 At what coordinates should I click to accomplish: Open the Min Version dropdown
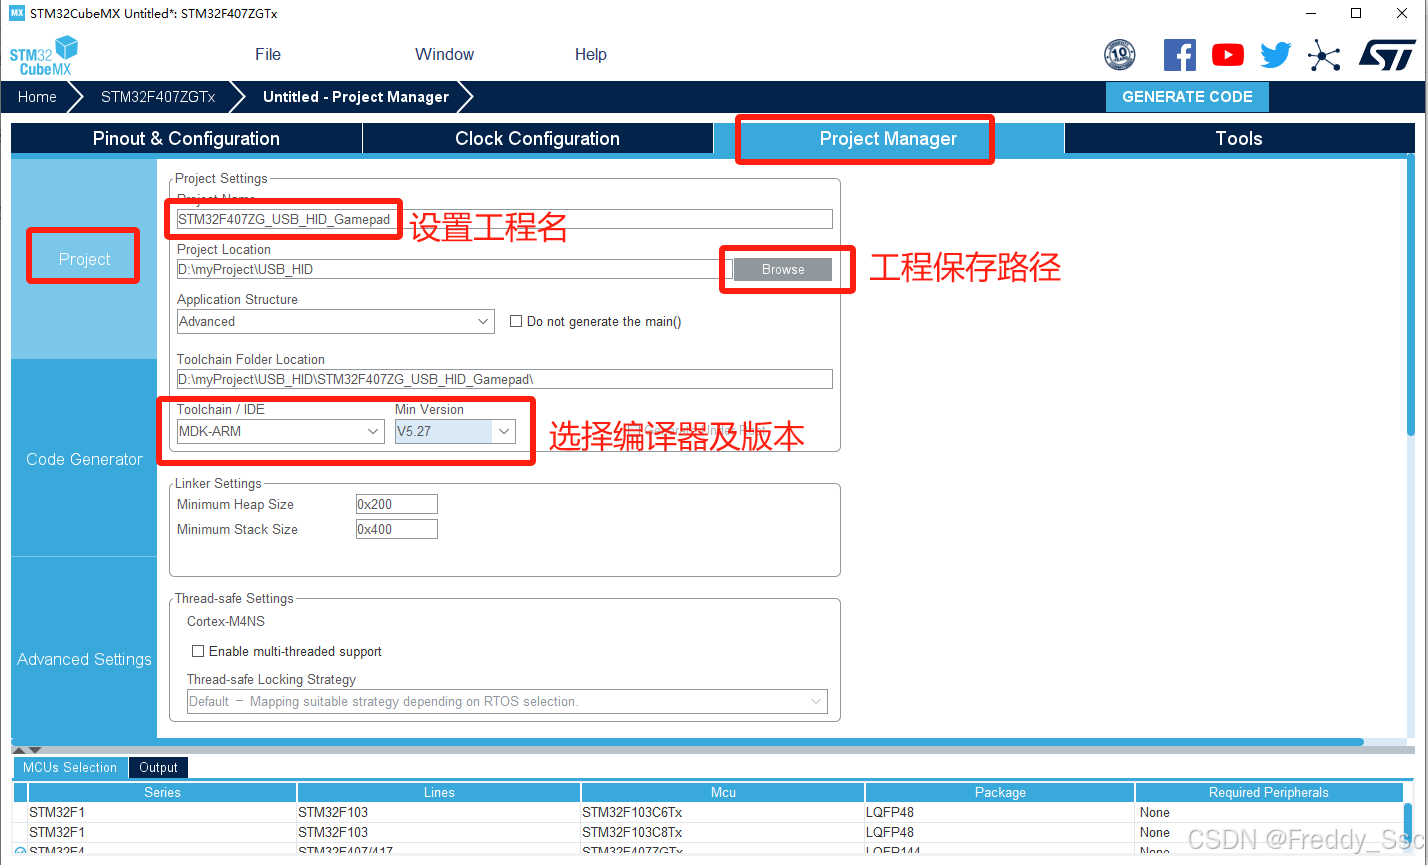pyautogui.click(x=455, y=431)
